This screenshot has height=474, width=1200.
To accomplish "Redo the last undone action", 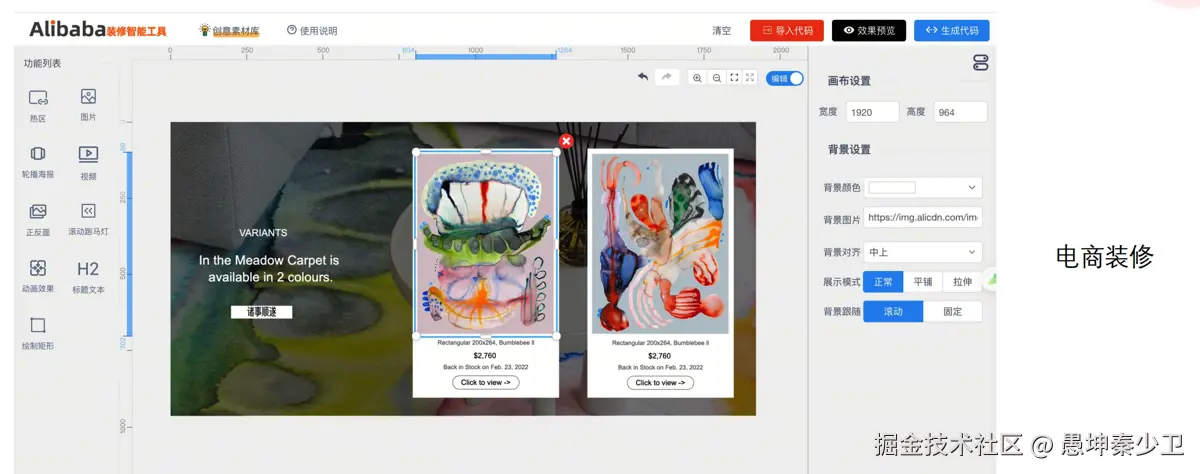I will [667, 77].
